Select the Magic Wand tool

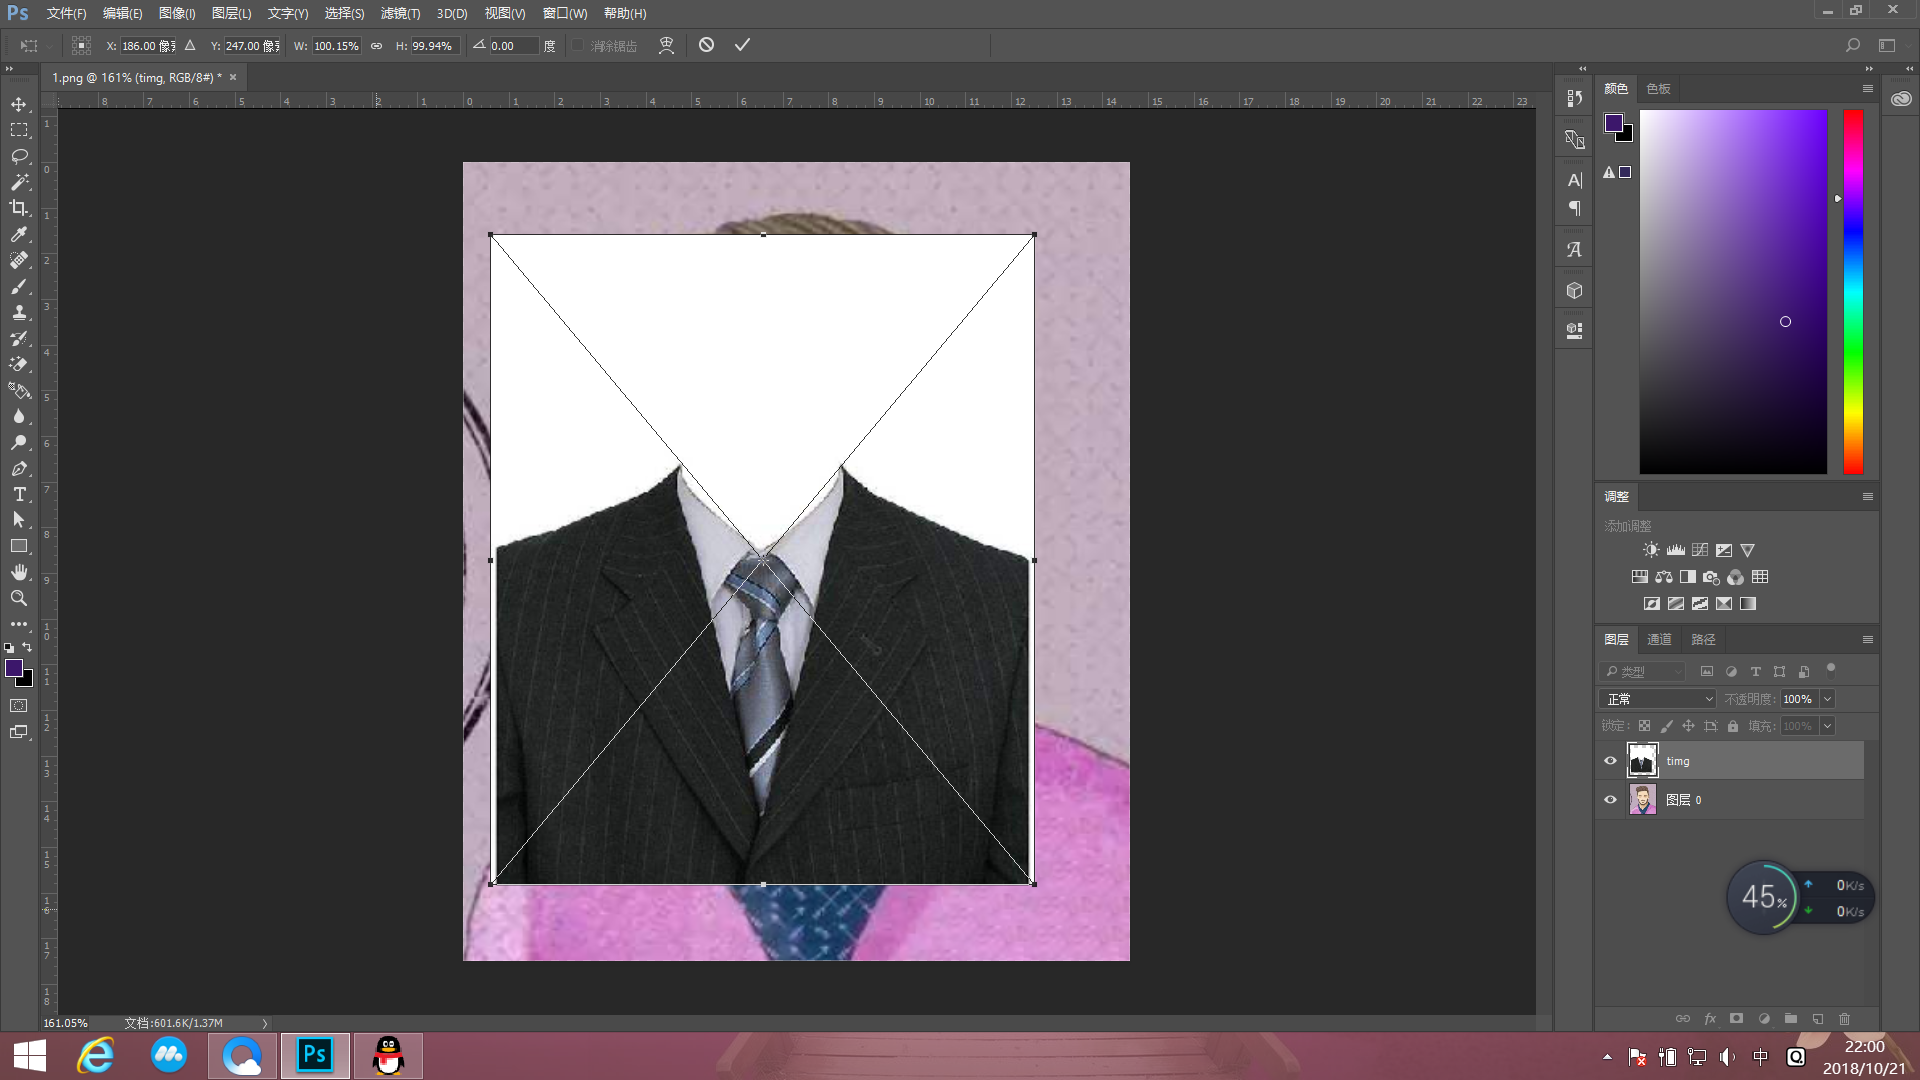[19, 182]
